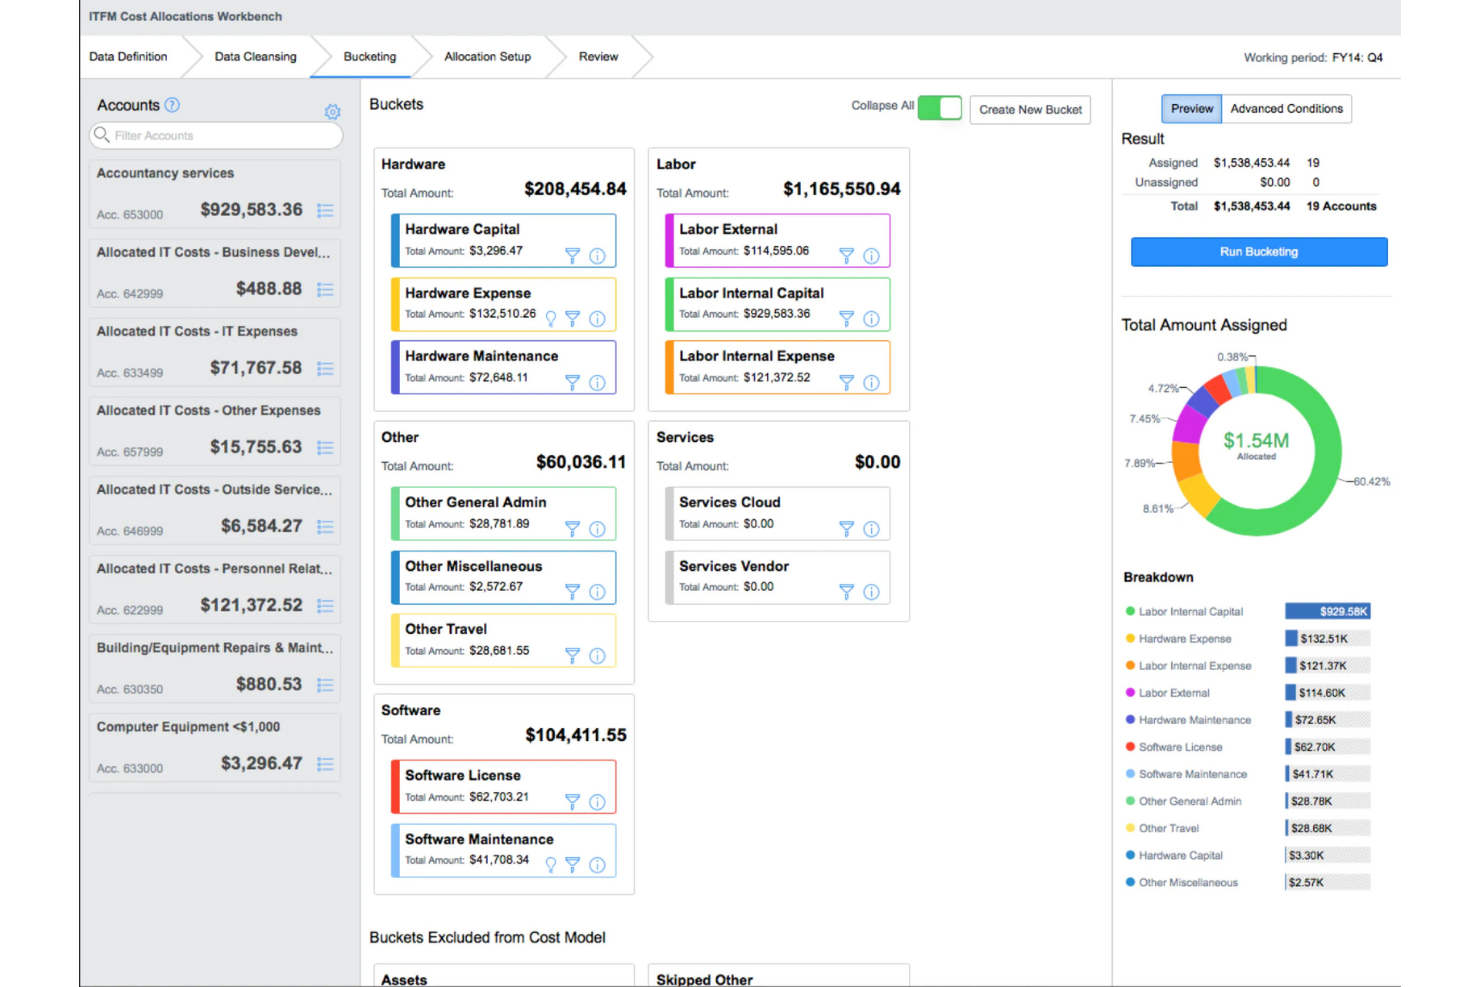1480x987 pixels.
Task: Open the Accounts settings gear
Action: click(333, 112)
